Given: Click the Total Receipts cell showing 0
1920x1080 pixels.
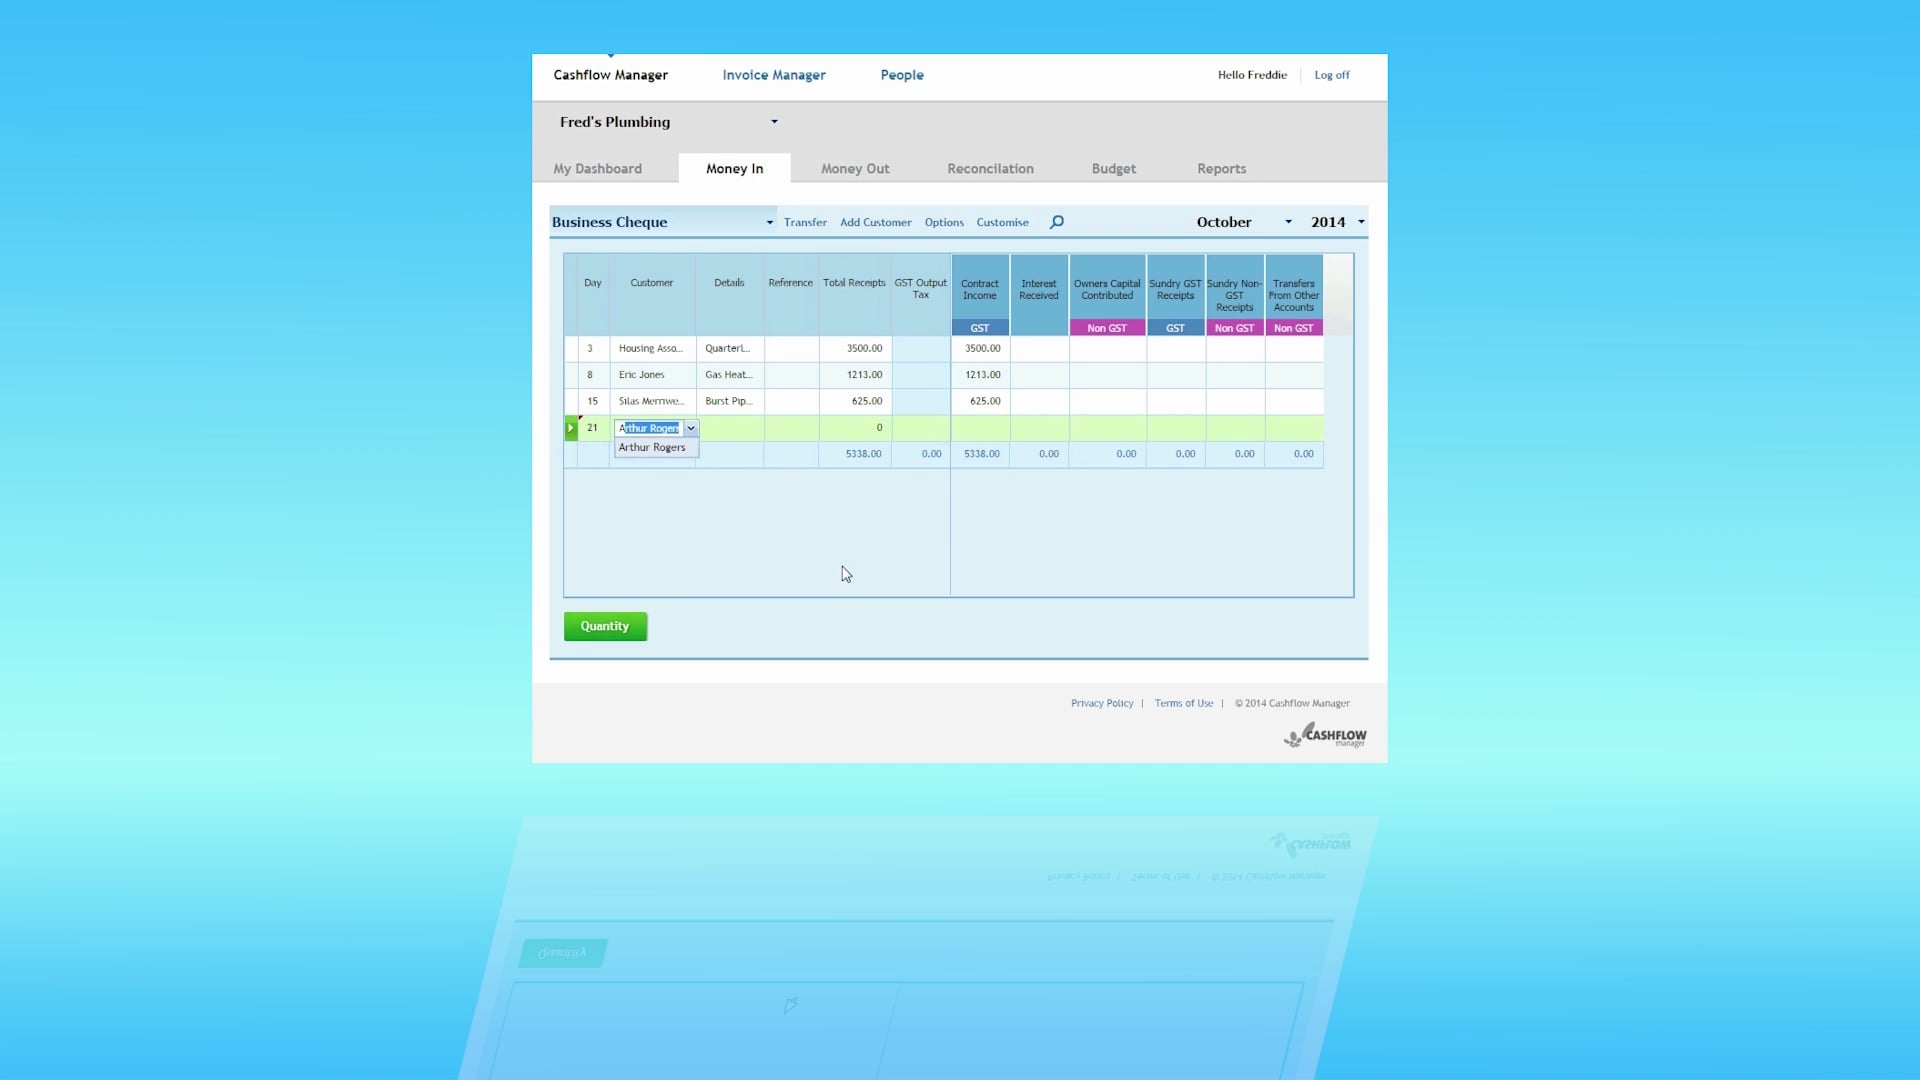Looking at the screenshot, I should [x=855, y=428].
